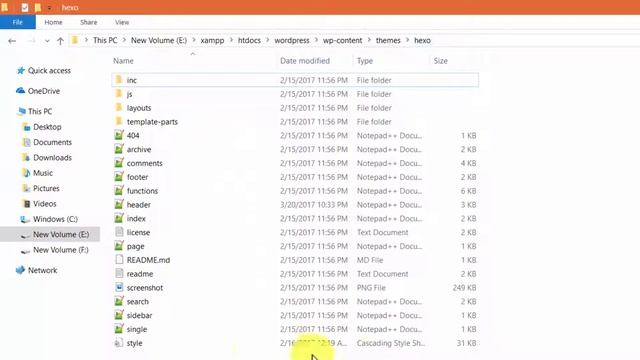Click 'wordpress' breadcrumb in address bar
Viewport: 640px width, 360px height.
291,40
